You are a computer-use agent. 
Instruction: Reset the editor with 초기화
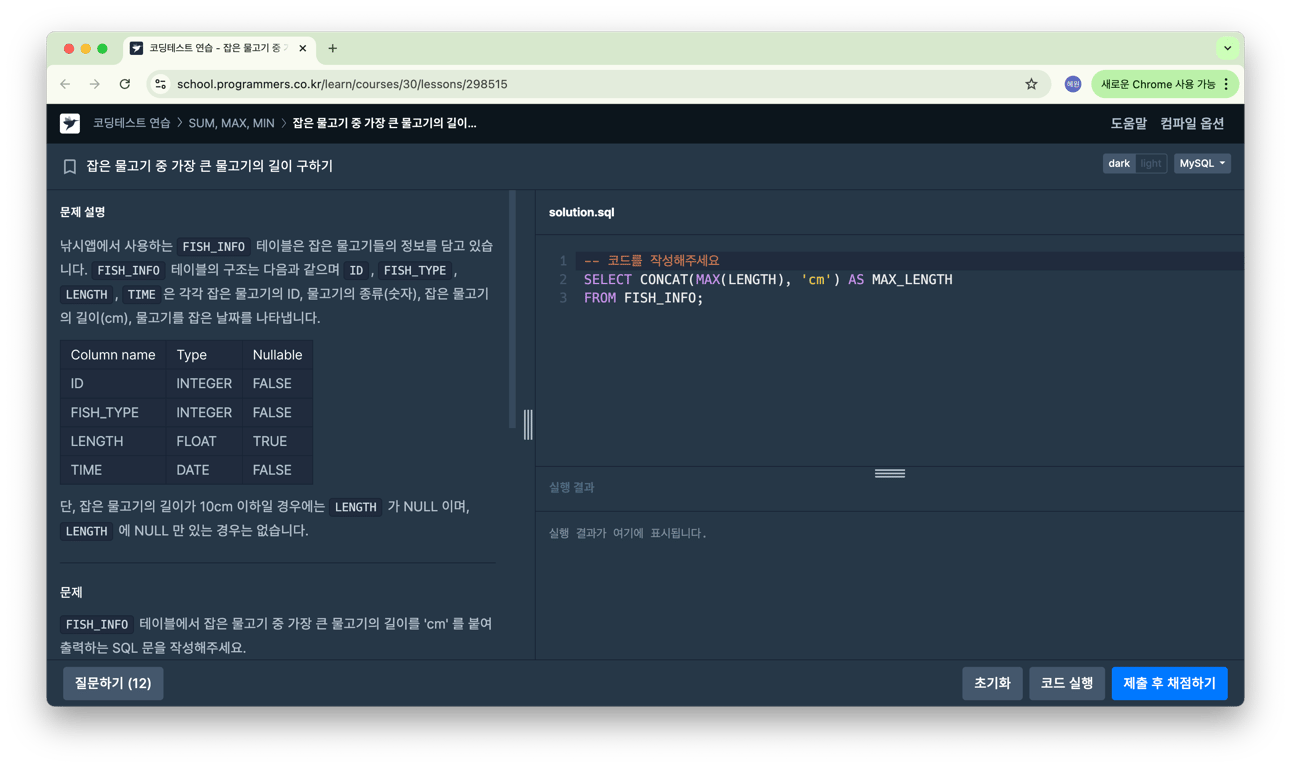click(x=992, y=683)
